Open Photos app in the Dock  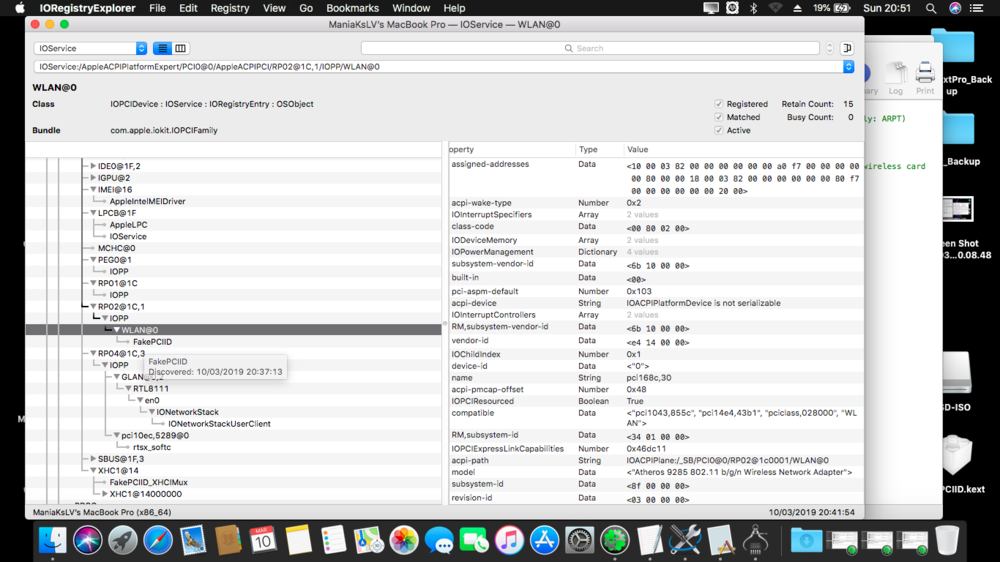coord(404,540)
